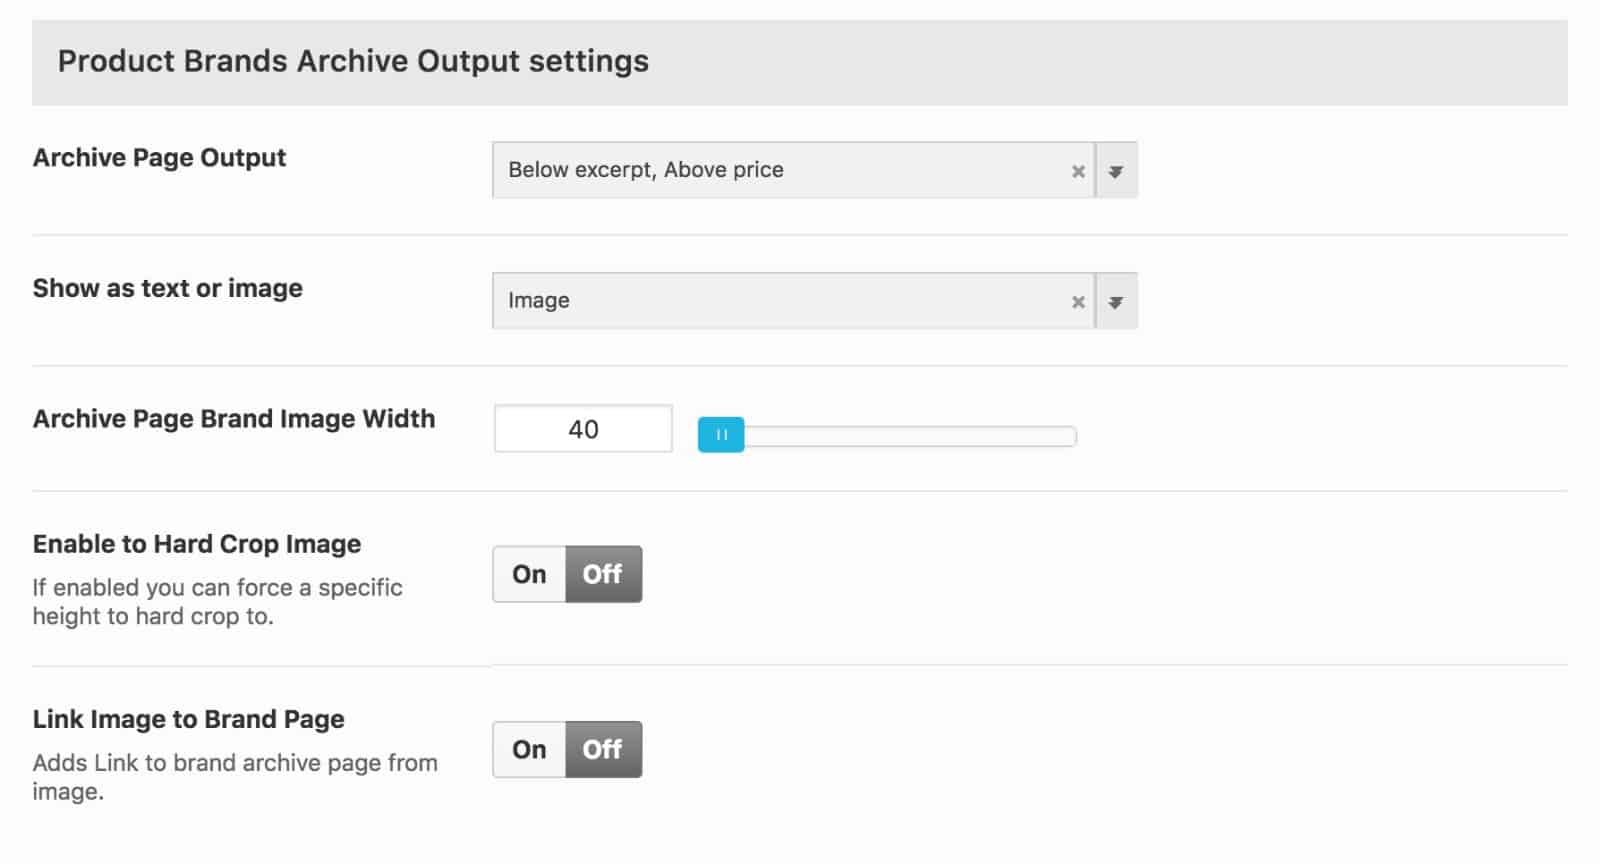Click the Show as text or image label

coord(167,289)
